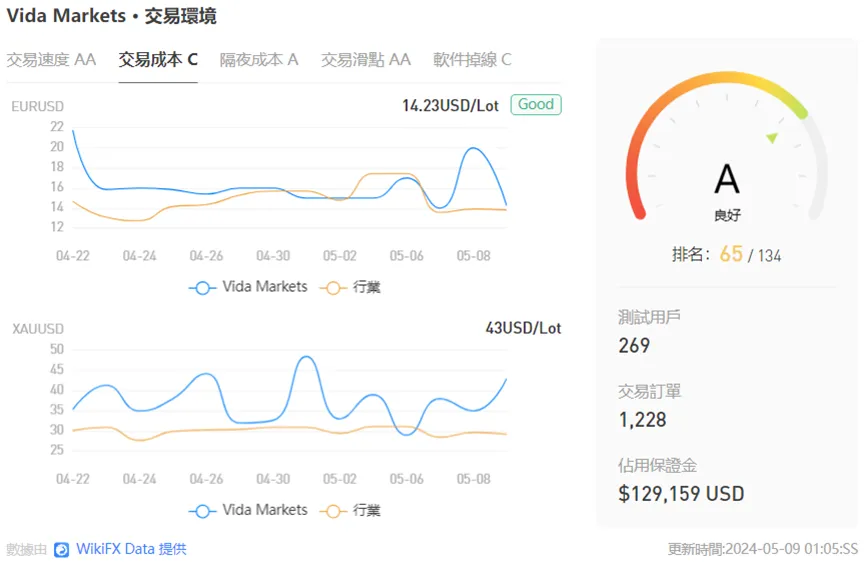Click the WikiFX Data 提供 link
865x563 pixels.
pos(131,549)
